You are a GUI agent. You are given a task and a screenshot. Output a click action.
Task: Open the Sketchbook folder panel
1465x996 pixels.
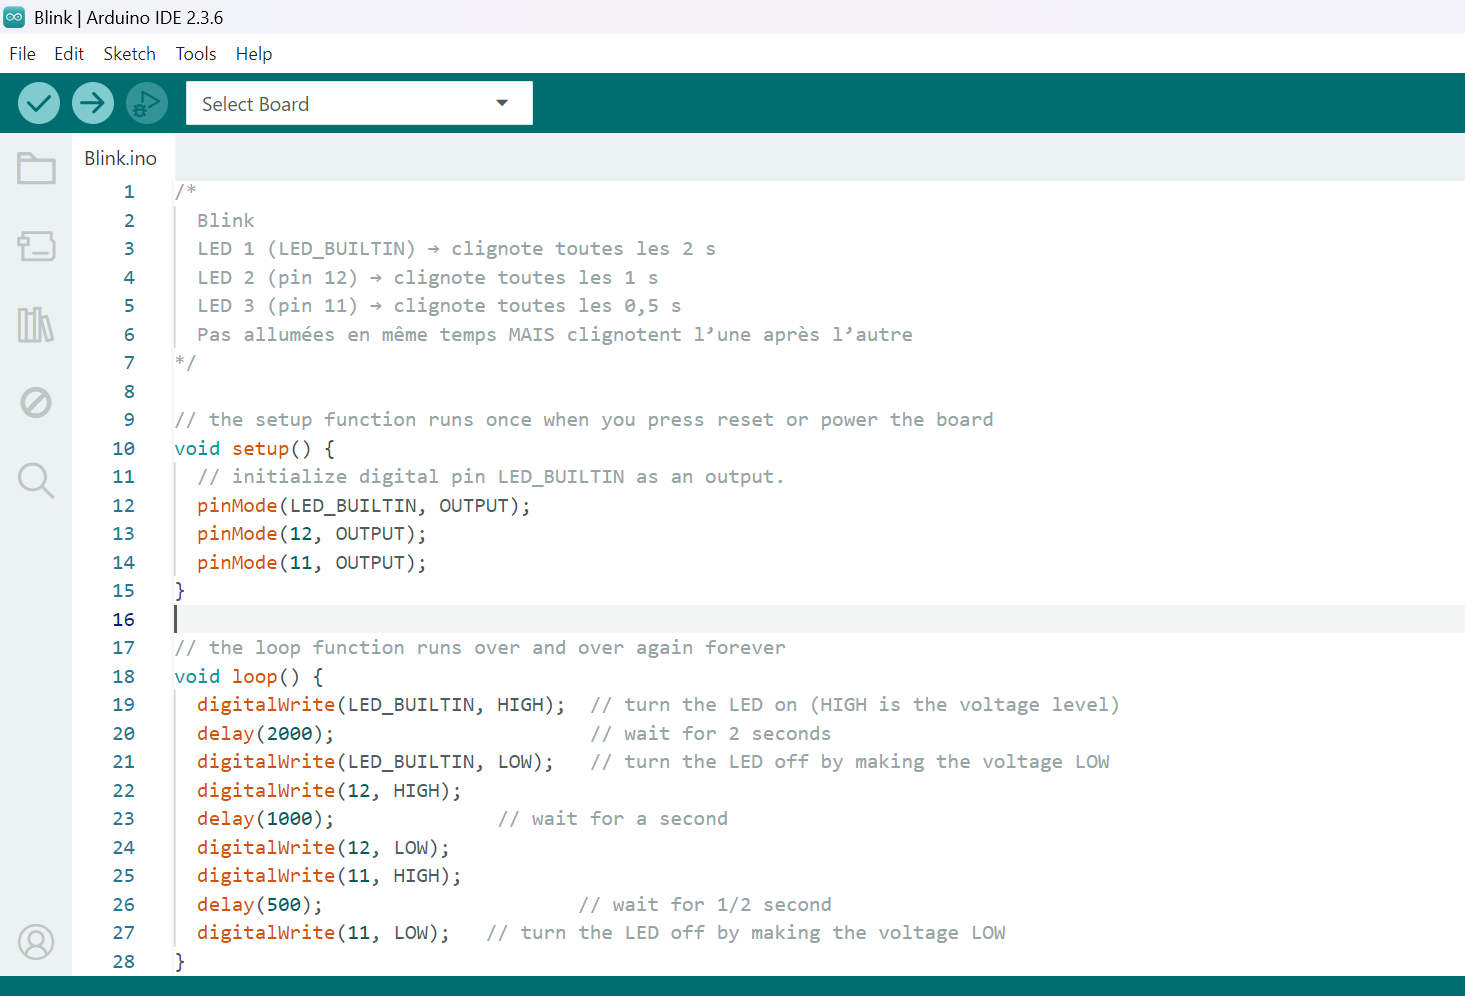[x=36, y=168]
